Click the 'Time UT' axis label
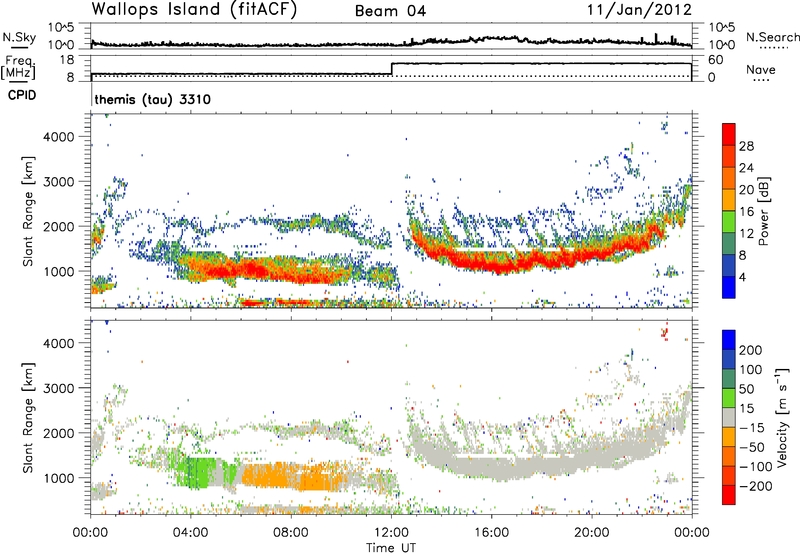 [x=391, y=548]
